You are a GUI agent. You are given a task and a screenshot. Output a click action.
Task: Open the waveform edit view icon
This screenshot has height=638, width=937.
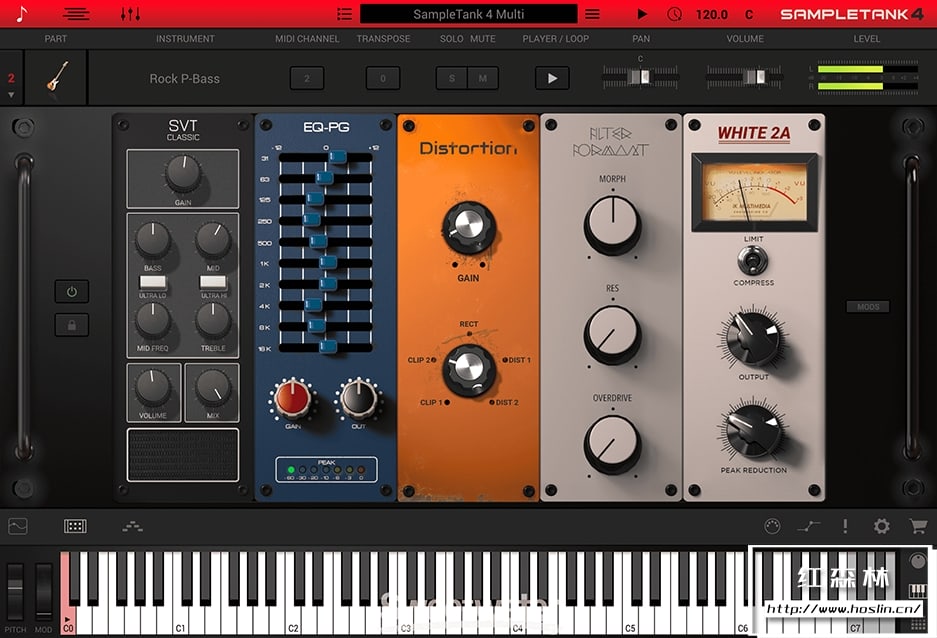click(18, 526)
